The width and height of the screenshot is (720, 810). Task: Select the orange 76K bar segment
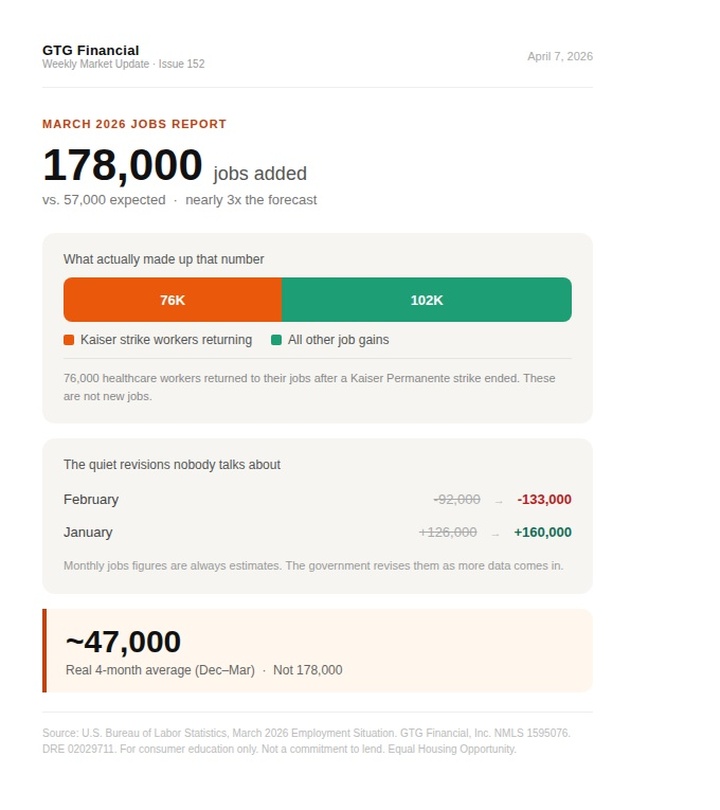click(173, 300)
